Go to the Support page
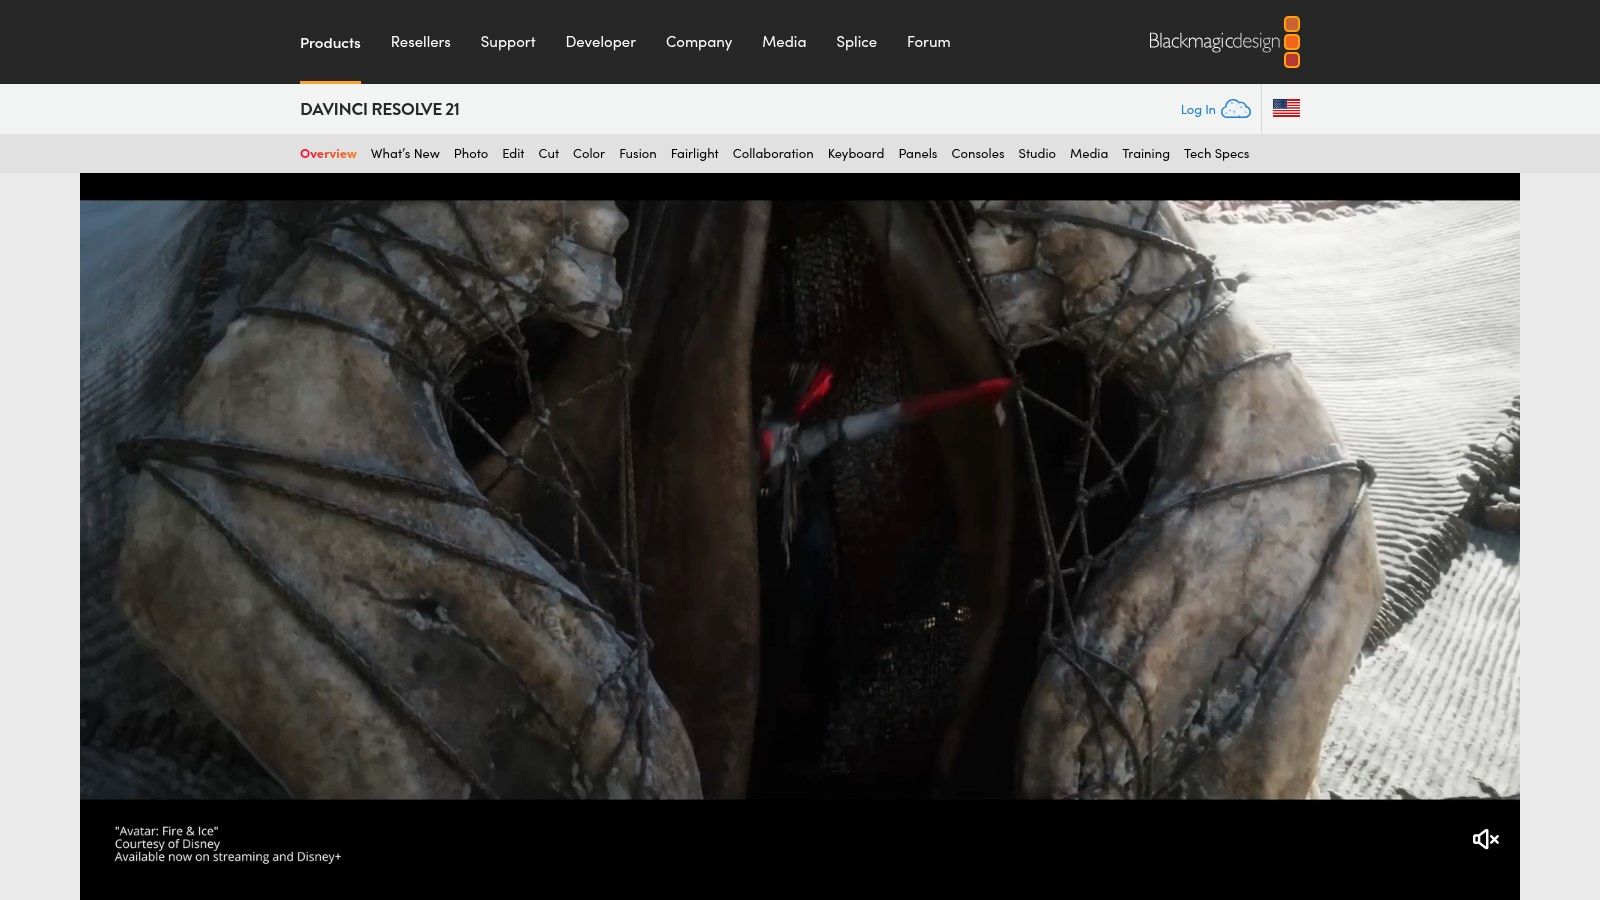The width and height of the screenshot is (1600, 900). [x=508, y=42]
